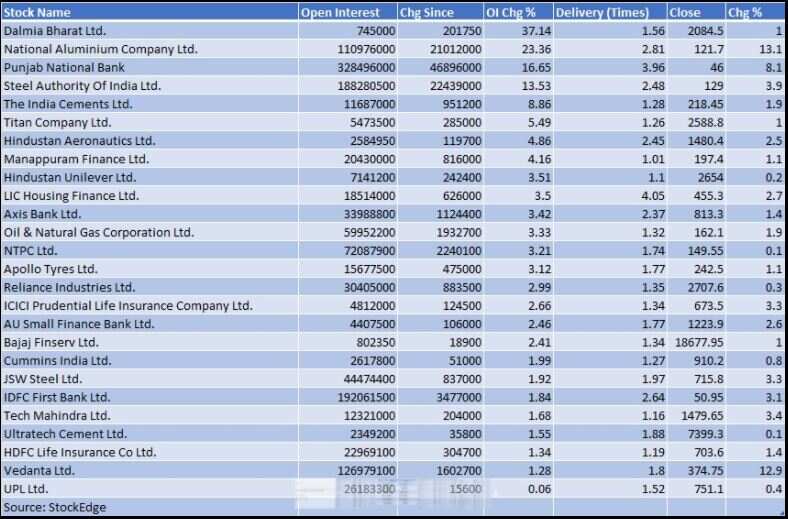Select OI Chg % value 23.36
788x519 pixels.
[x=536, y=49]
